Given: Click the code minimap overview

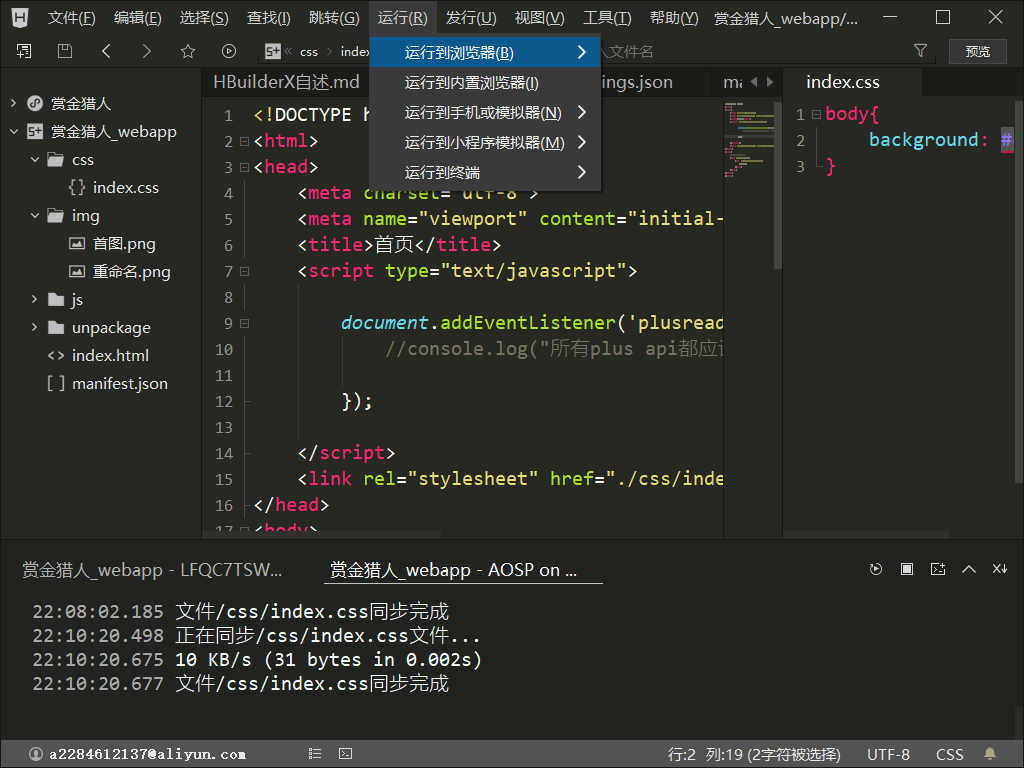Looking at the screenshot, I should click(748, 140).
